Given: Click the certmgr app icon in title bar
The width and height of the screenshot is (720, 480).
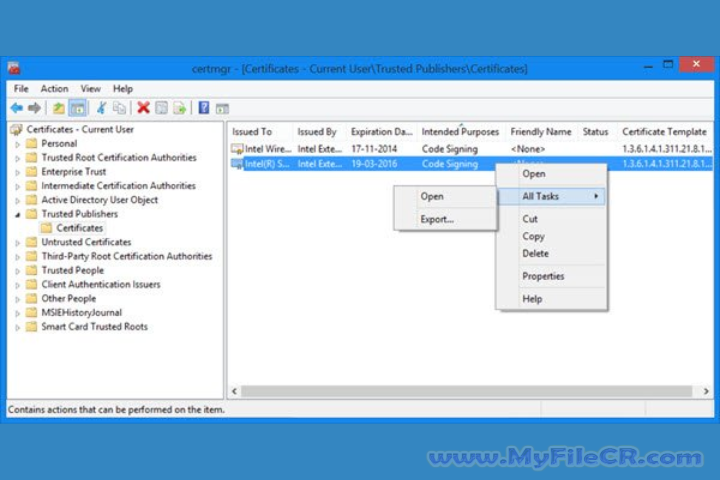Looking at the screenshot, I should point(14,68).
